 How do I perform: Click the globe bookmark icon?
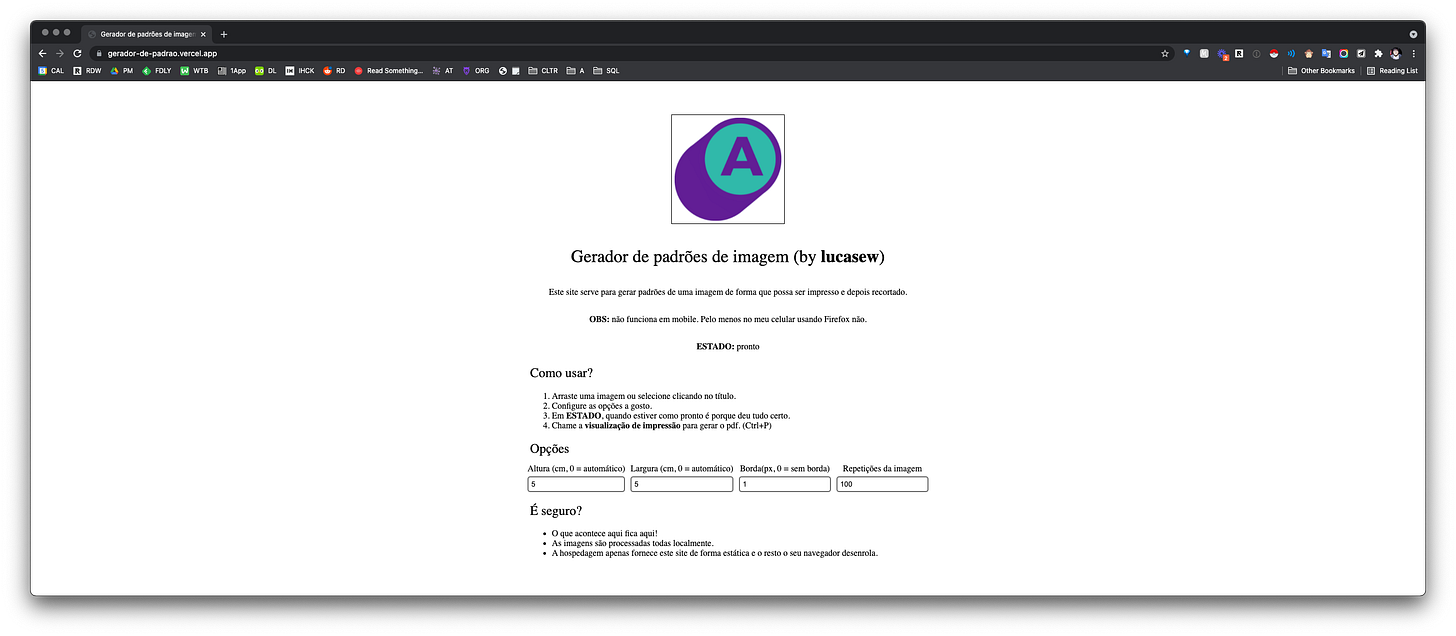[x=503, y=71]
